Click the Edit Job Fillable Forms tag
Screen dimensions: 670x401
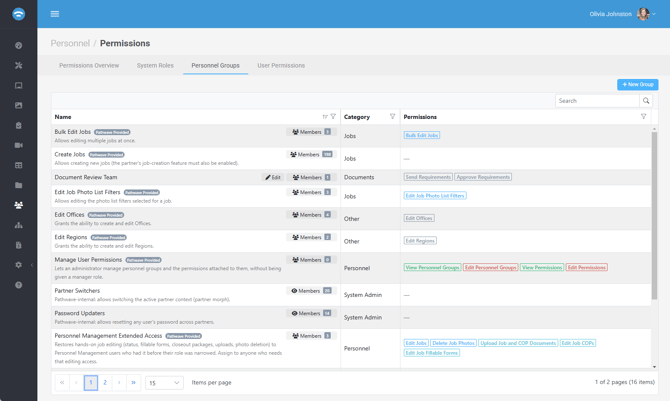(x=432, y=353)
